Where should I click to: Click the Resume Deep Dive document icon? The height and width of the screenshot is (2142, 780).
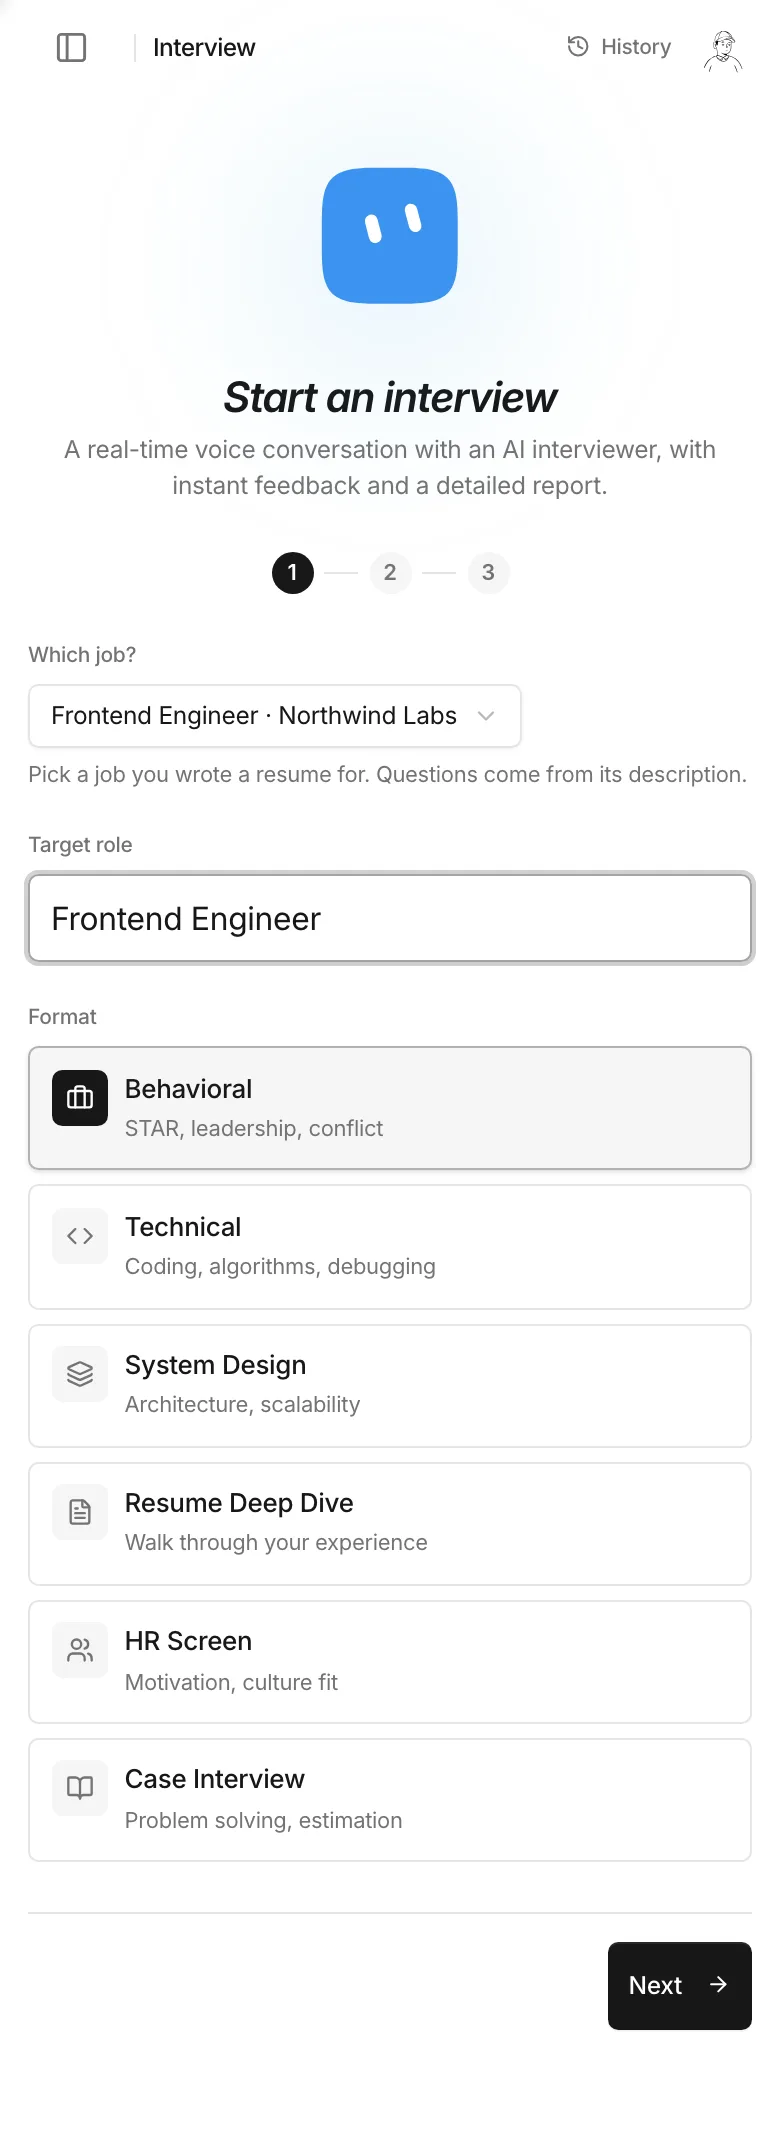[x=80, y=1512]
